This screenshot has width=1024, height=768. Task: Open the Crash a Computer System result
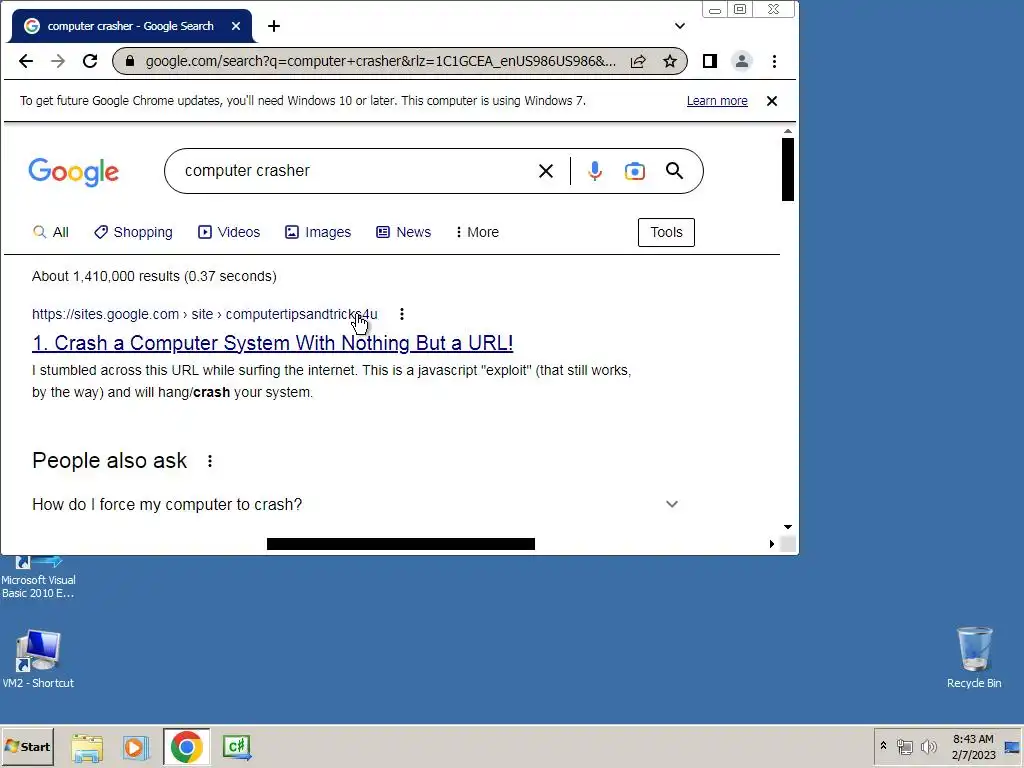[x=272, y=343]
